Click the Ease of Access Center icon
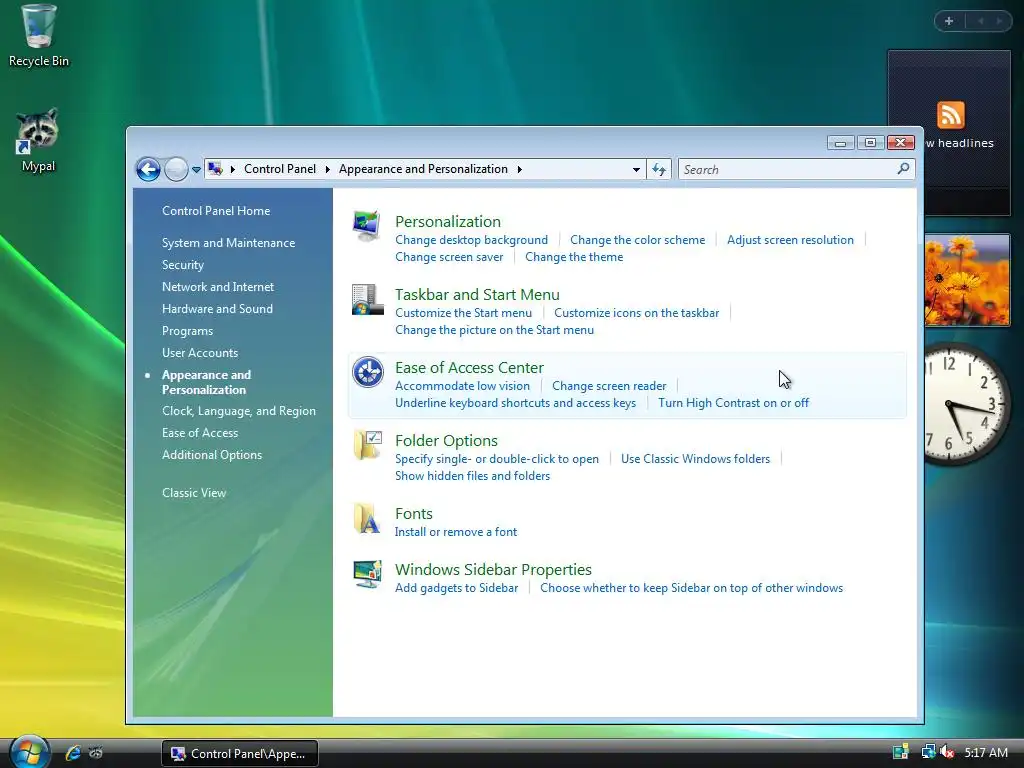 click(368, 372)
